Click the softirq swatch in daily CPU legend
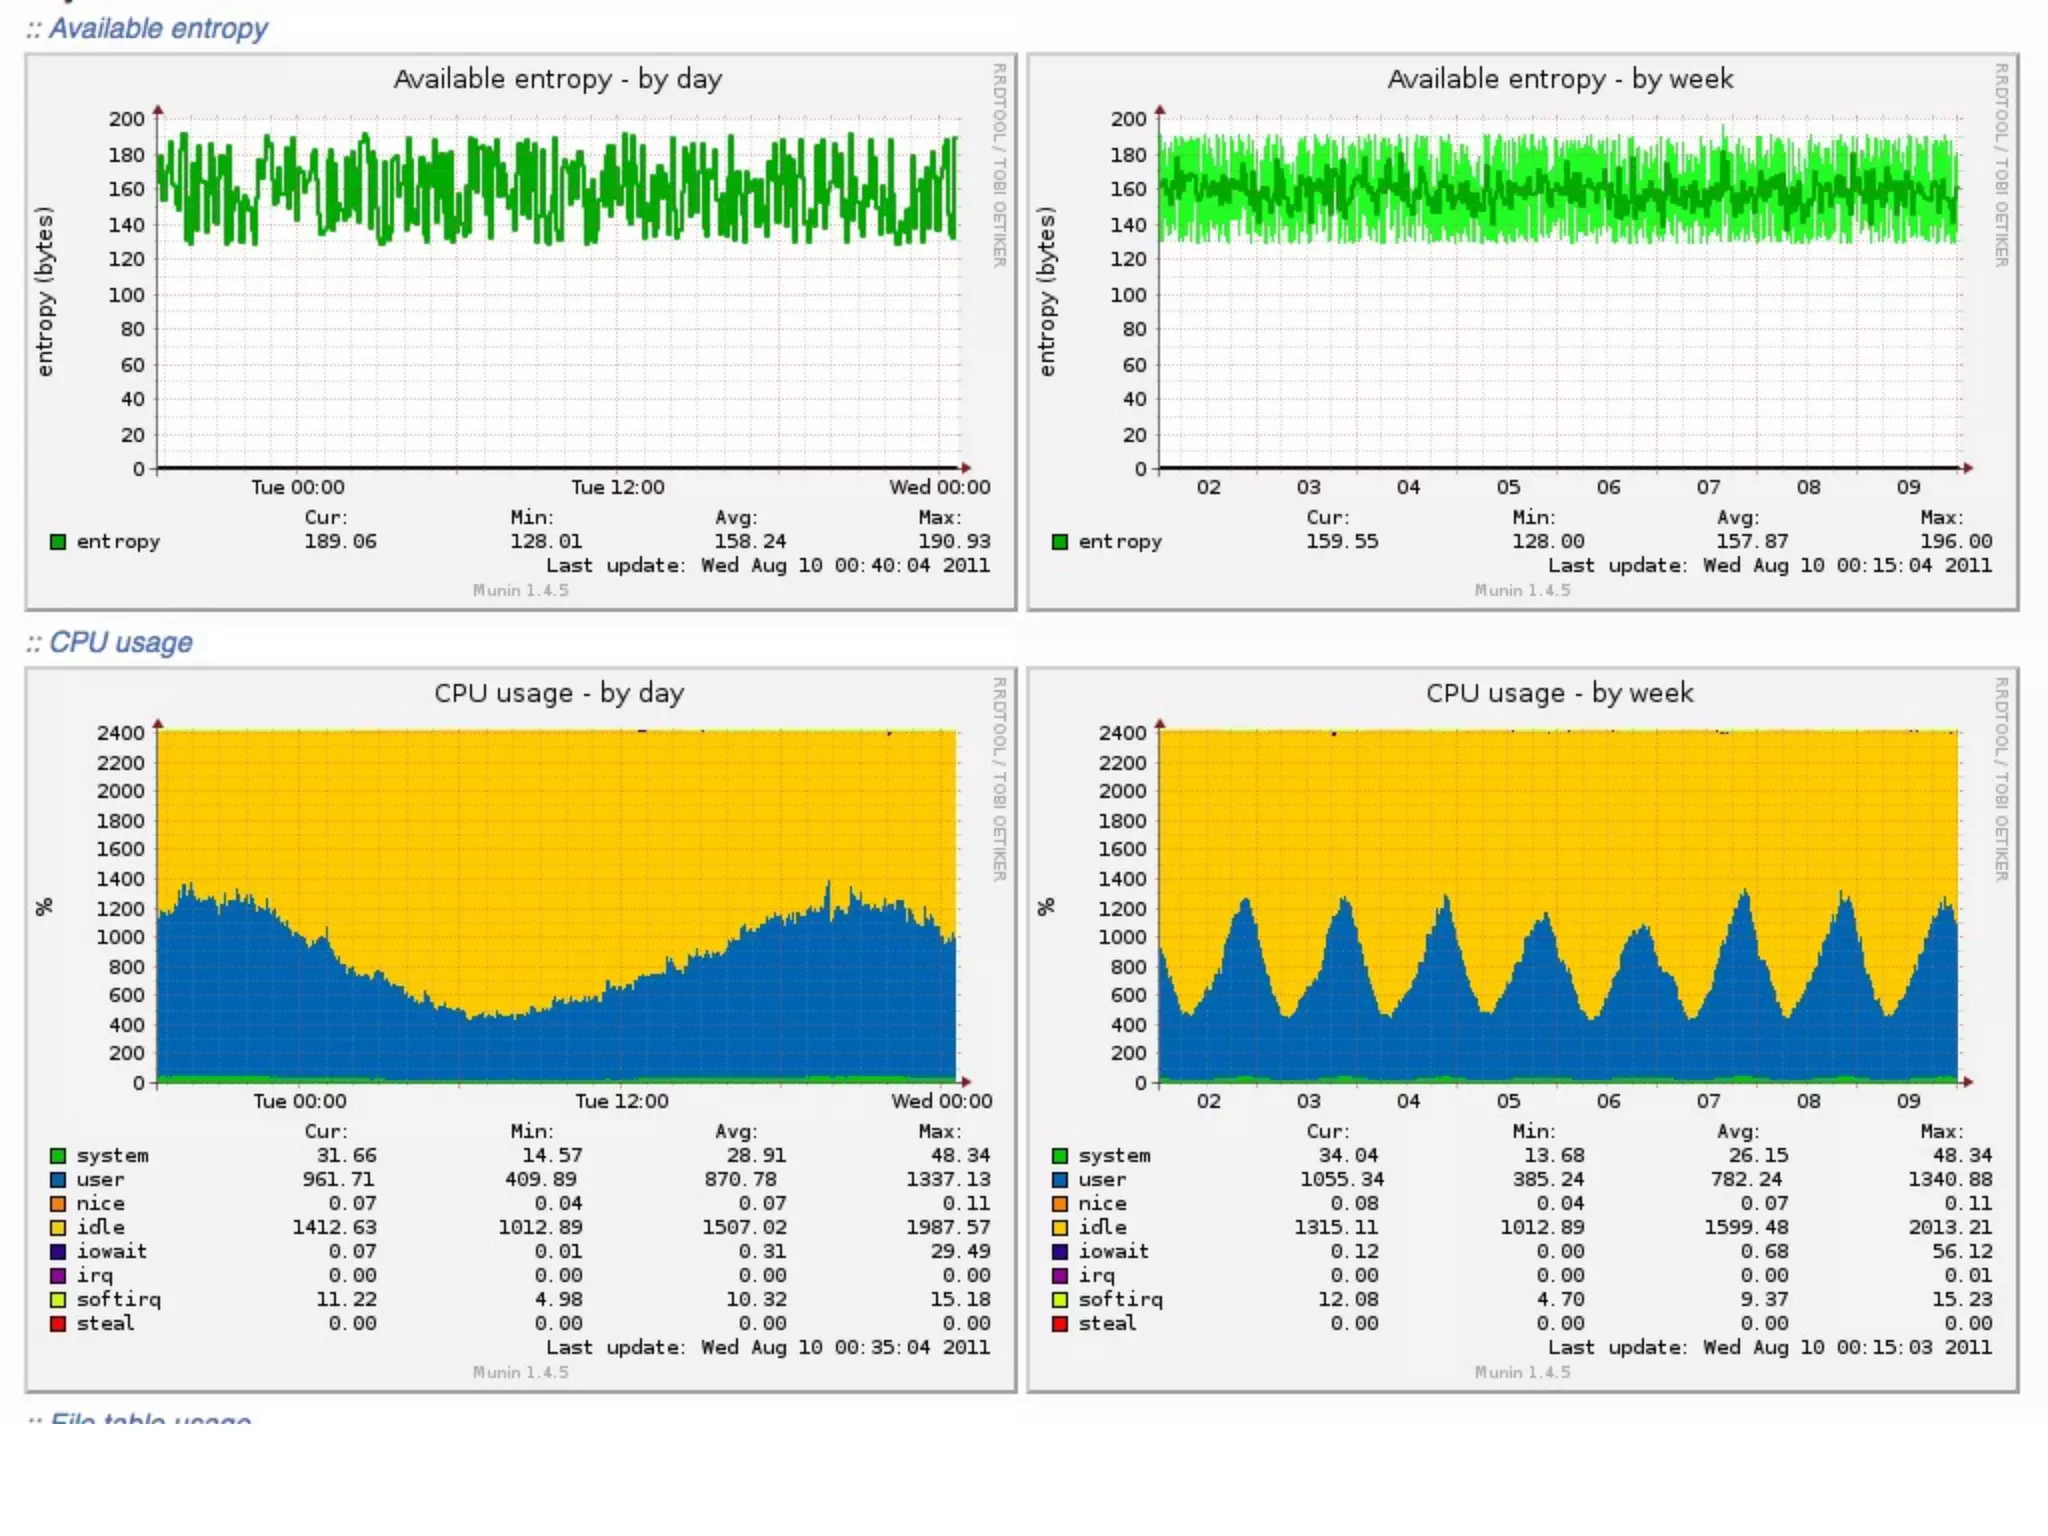The image size is (2048, 1536). pos(58,1300)
